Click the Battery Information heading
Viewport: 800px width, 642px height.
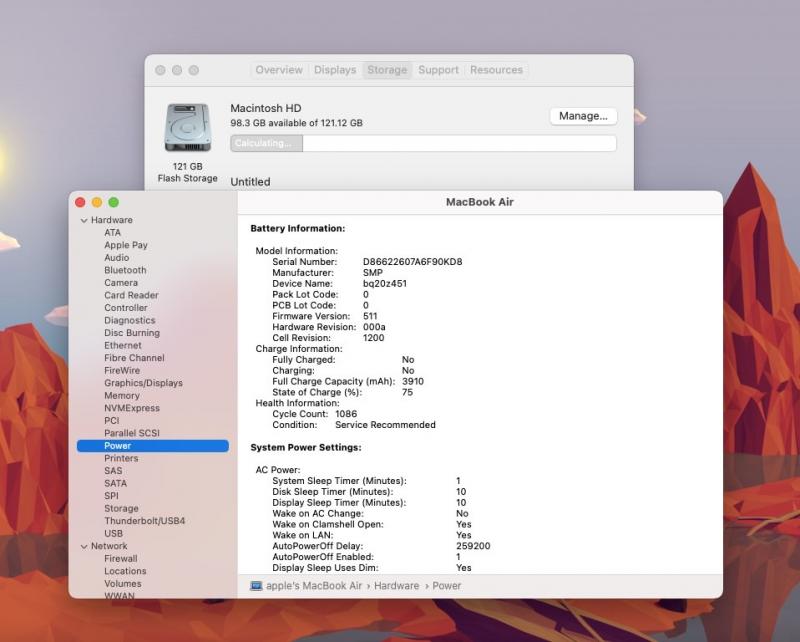[x=297, y=229]
